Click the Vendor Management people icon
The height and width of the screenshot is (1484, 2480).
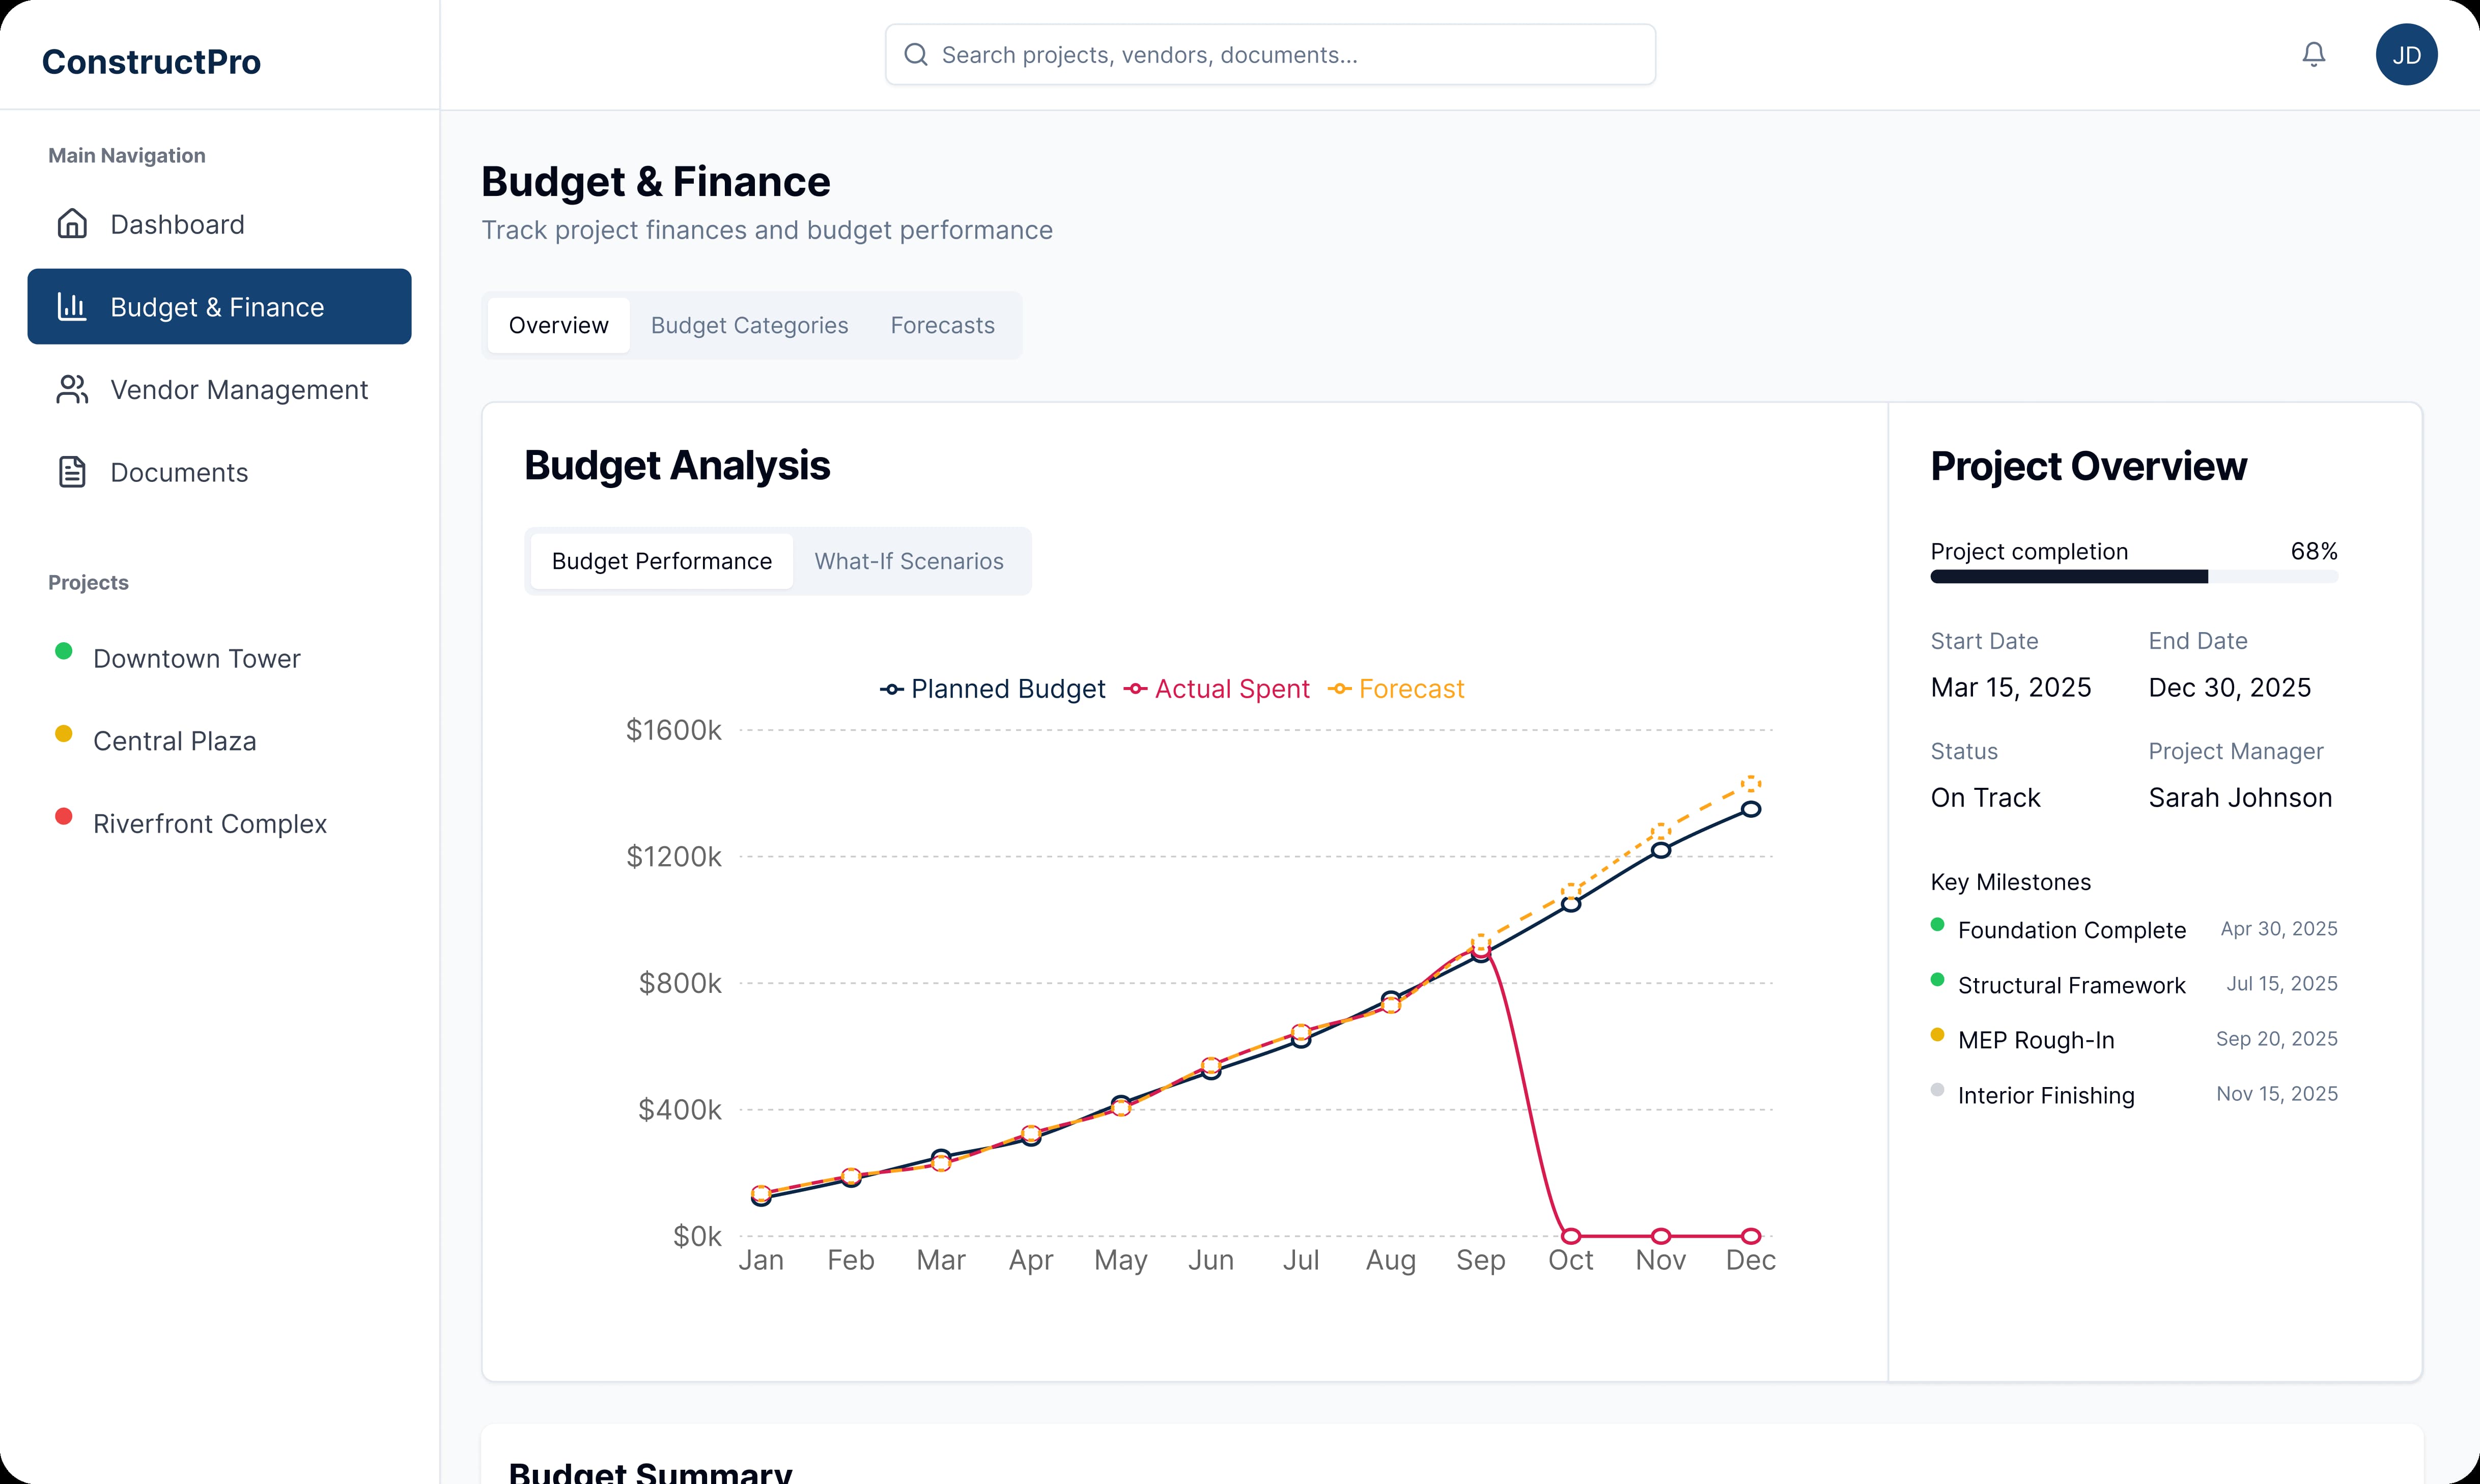click(72, 390)
